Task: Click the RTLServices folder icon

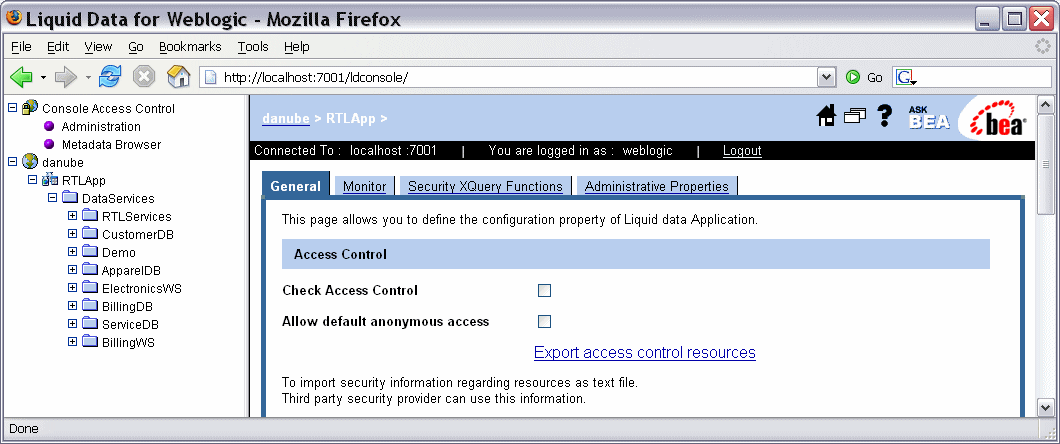Action: point(91,216)
